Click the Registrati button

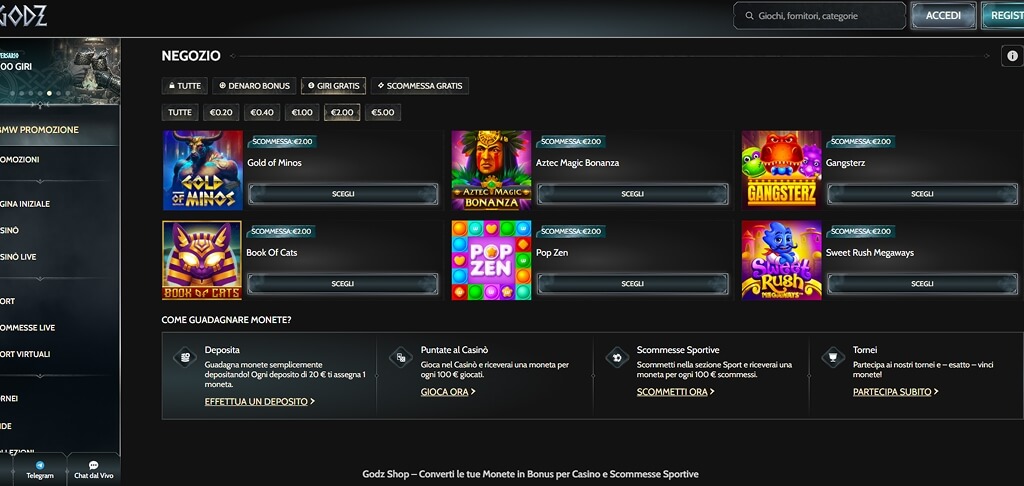click(1002, 16)
